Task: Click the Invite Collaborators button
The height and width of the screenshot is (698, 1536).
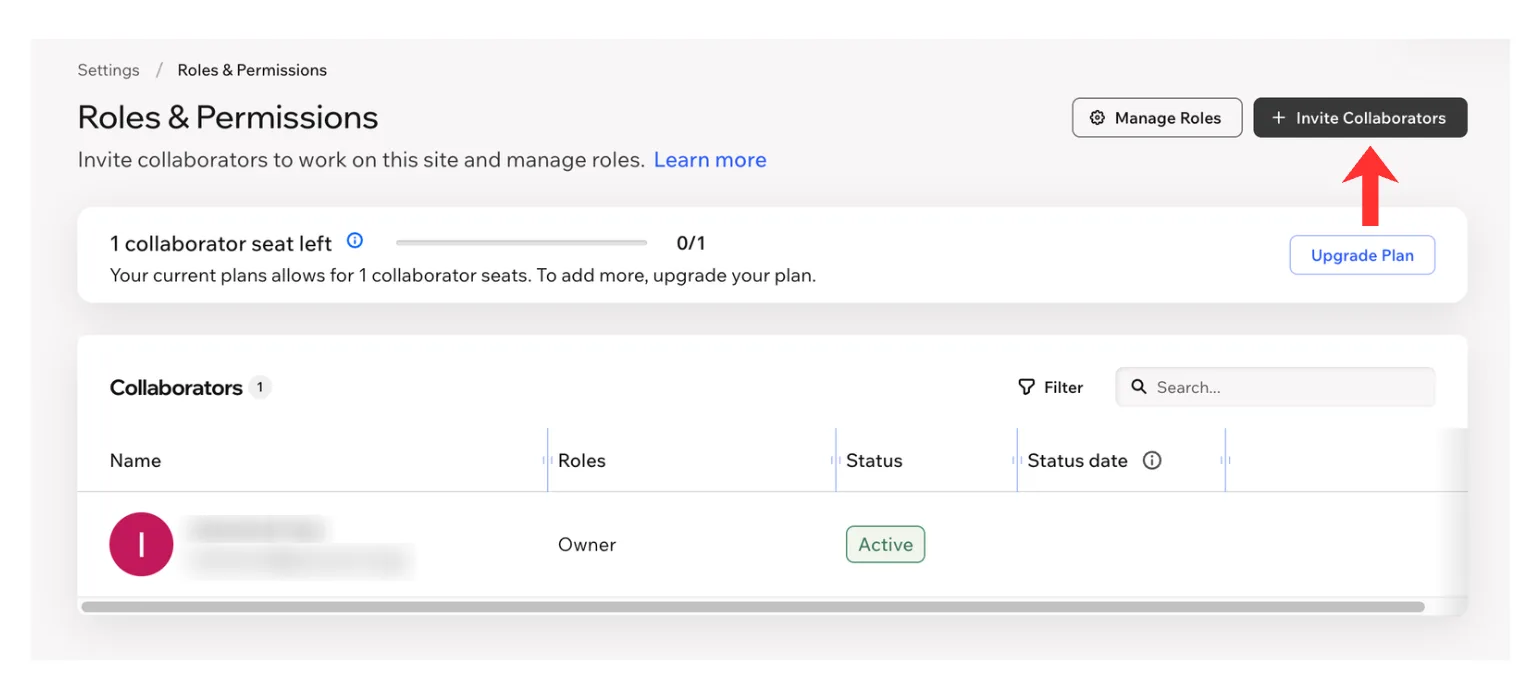Action: tap(1360, 118)
